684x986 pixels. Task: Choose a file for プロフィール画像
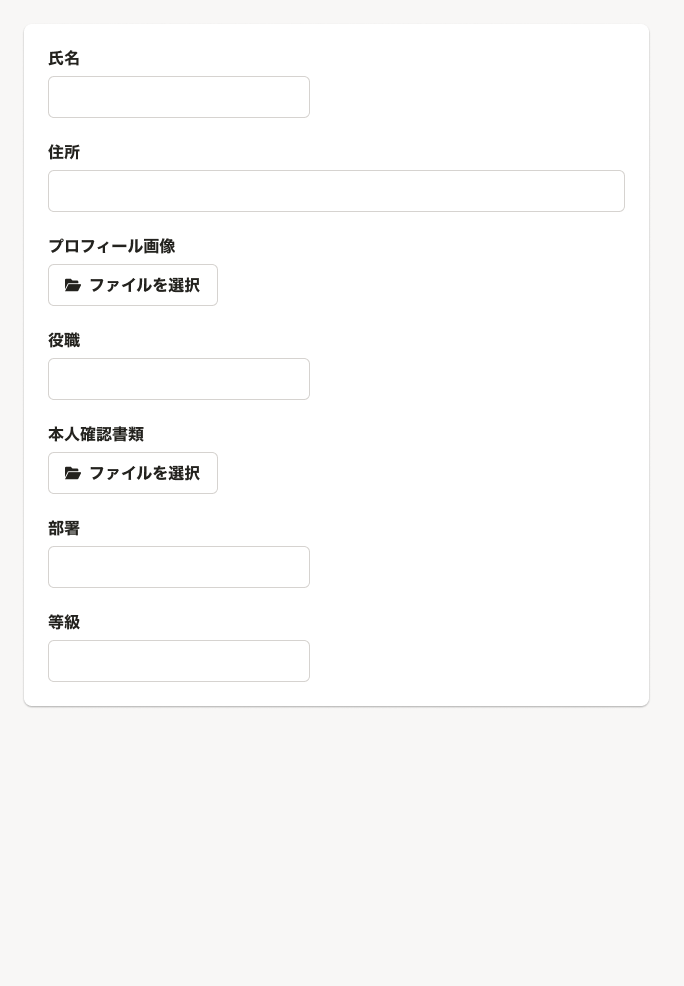coord(133,285)
